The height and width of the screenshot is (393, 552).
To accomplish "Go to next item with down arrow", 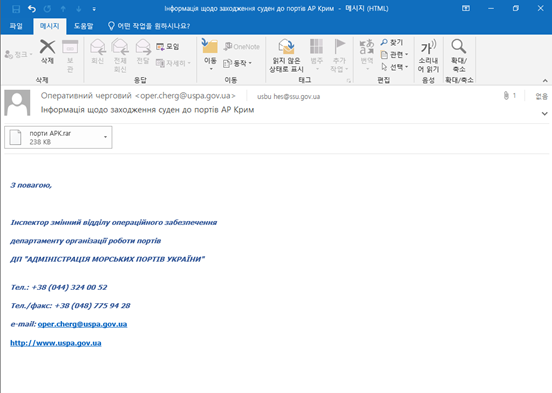I will (x=79, y=9).
